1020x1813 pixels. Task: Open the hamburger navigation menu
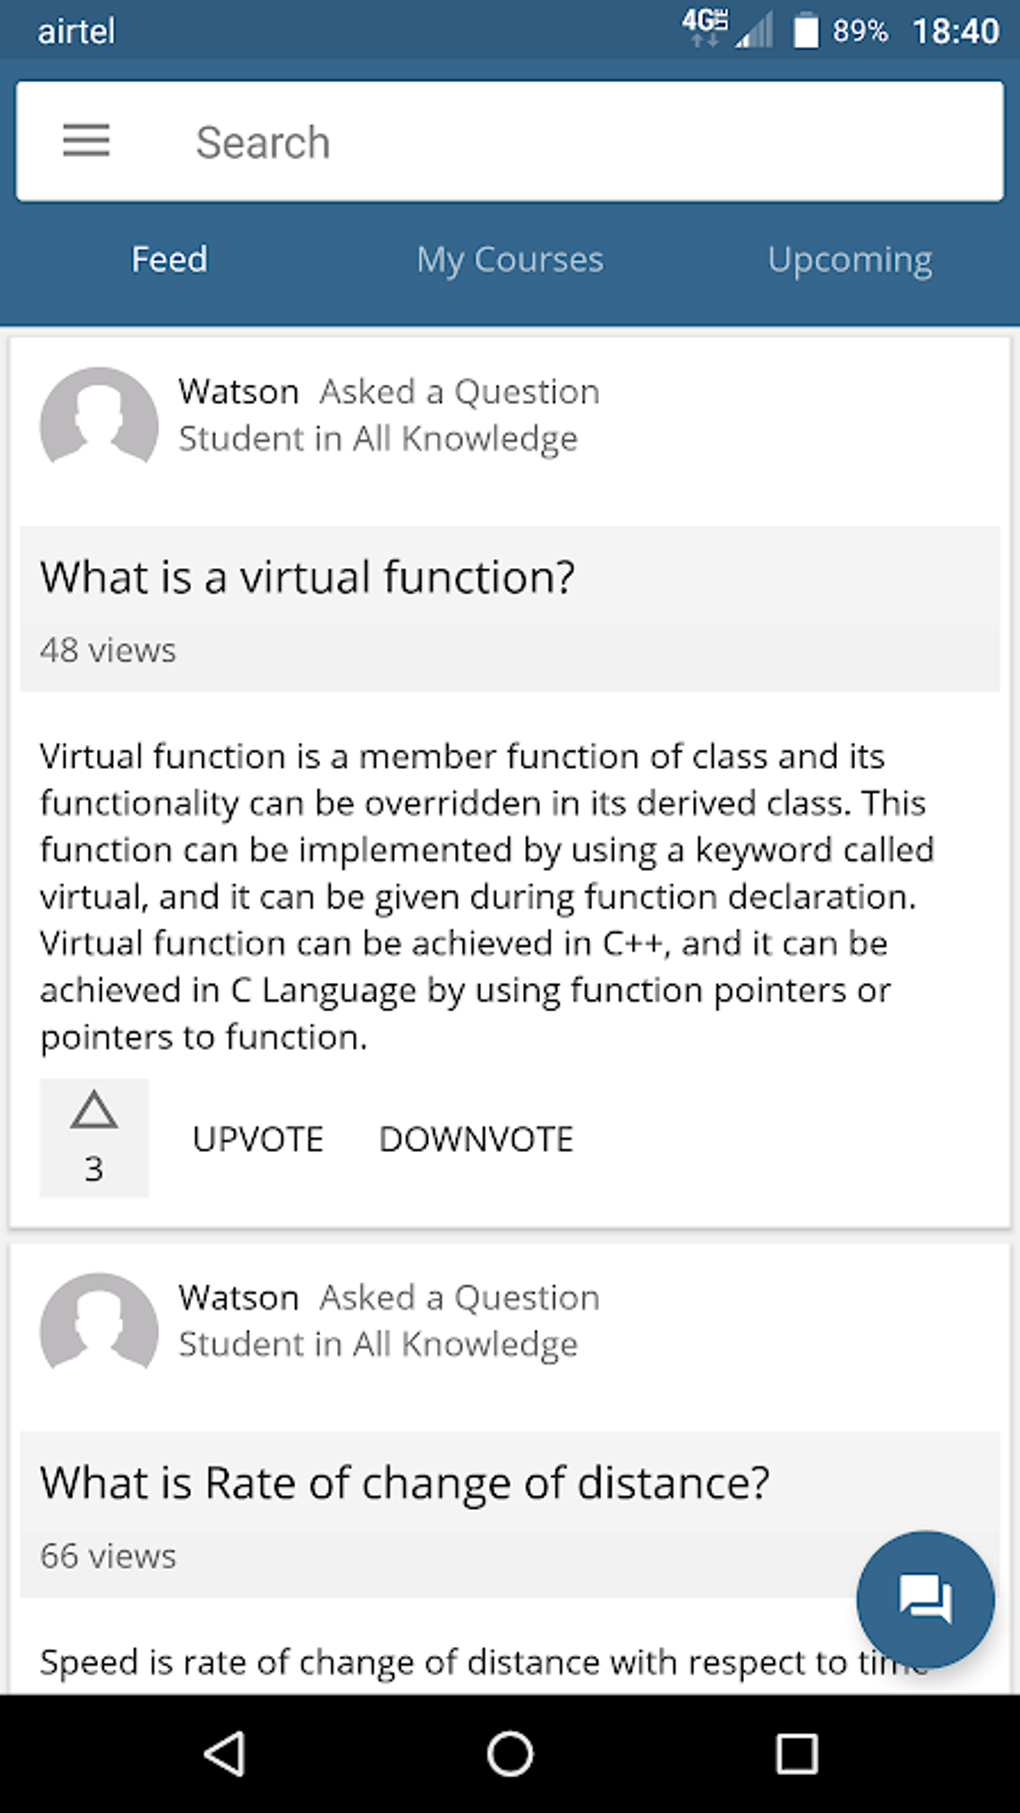point(86,141)
